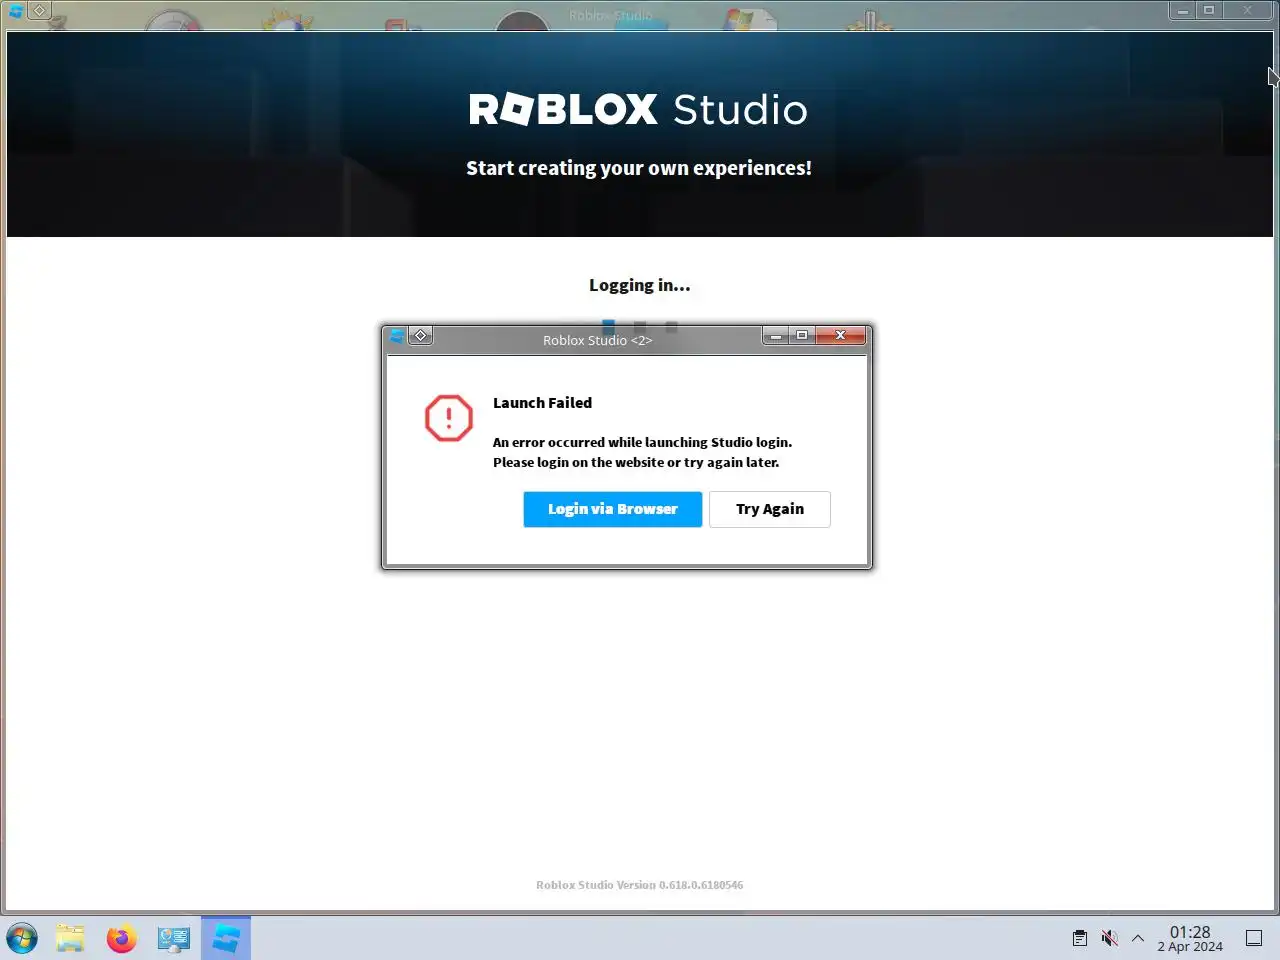Click the ROBLOX Studio logo banner
Screen dimensions: 1280x960
coord(638,109)
